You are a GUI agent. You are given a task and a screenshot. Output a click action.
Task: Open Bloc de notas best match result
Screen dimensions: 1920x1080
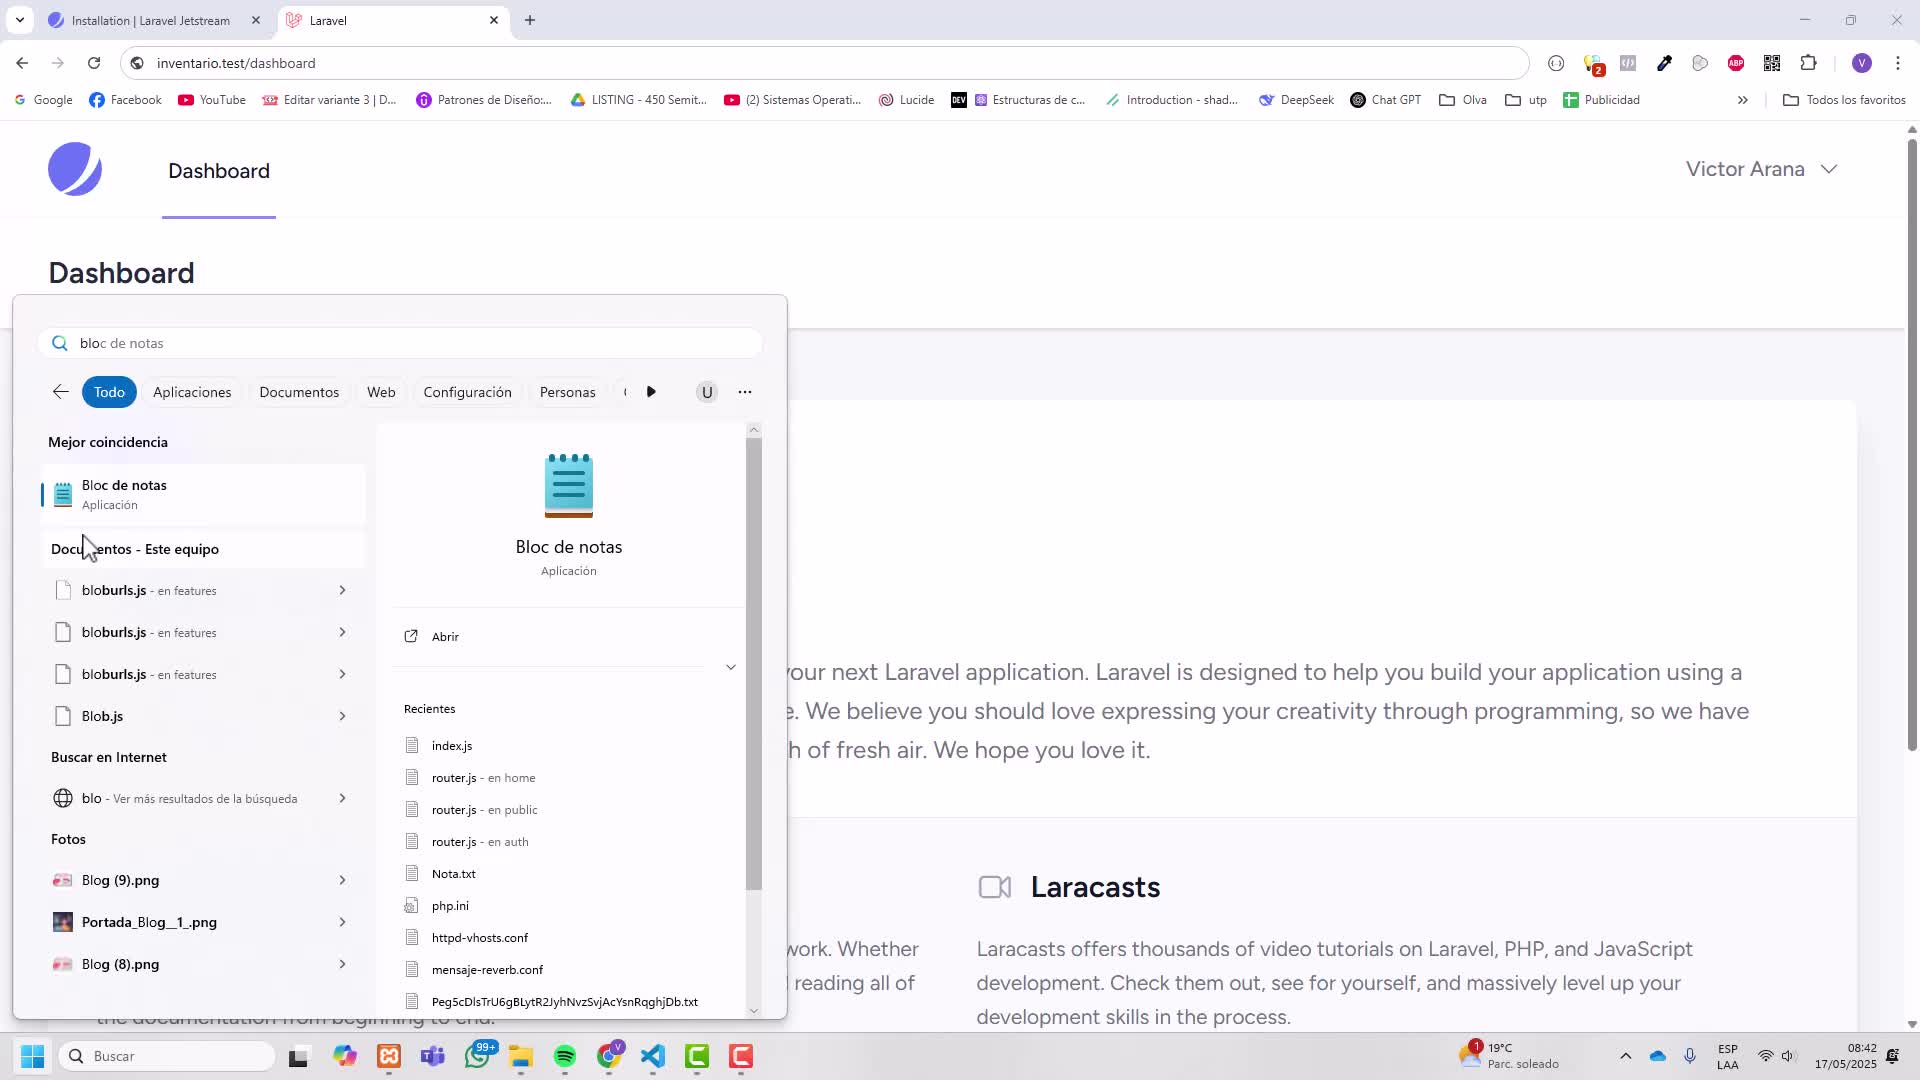click(x=203, y=494)
